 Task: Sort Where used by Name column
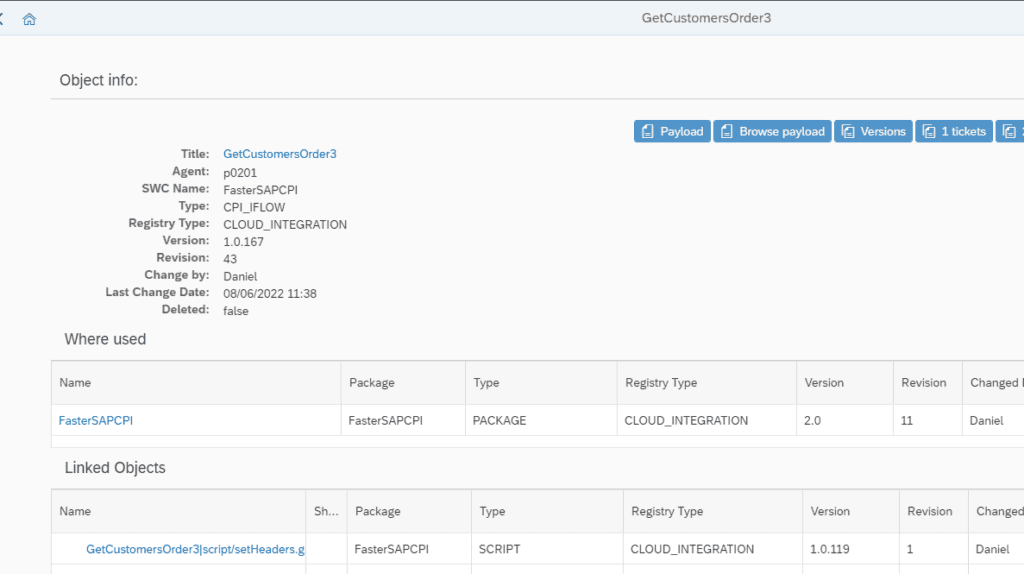pyautogui.click(x=196, y=383)
